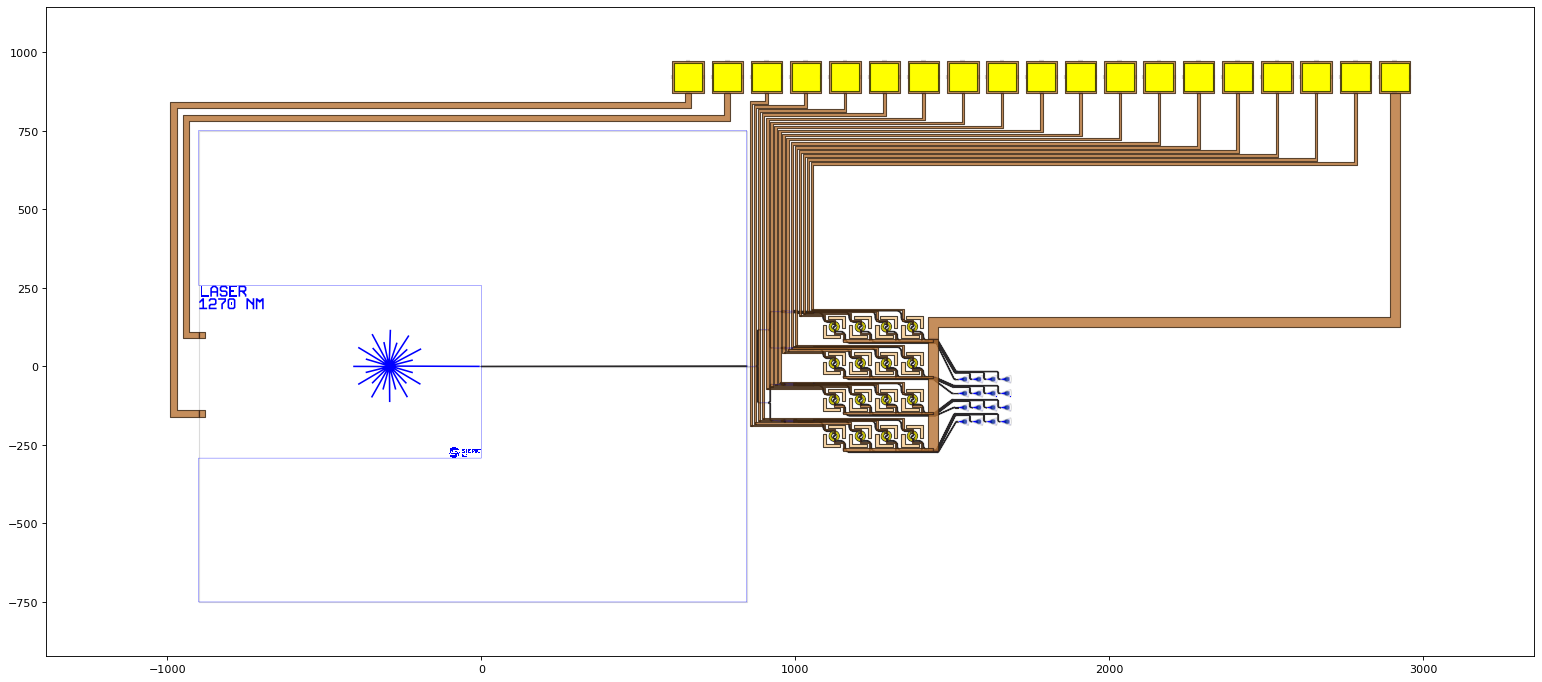Click the y-axis tick label −750
Viewport: 1542px width, 682px height.
point(22,602)
